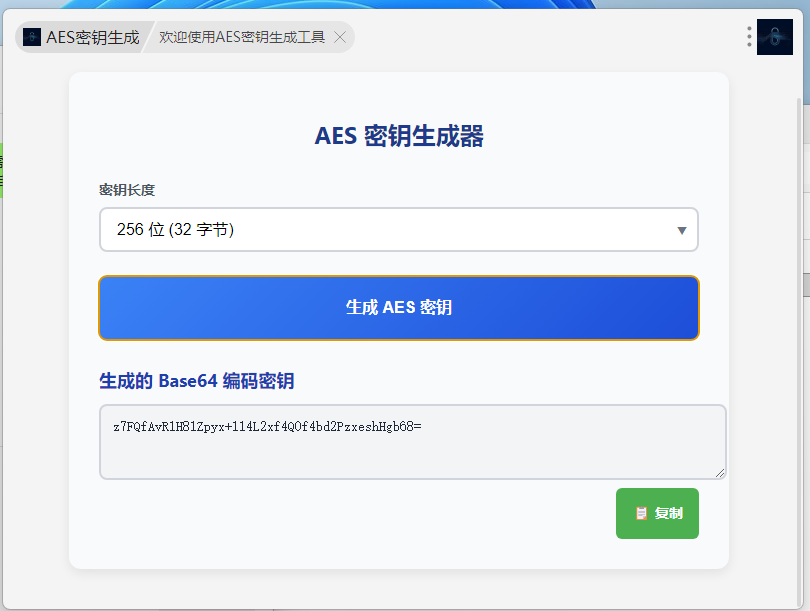This screenshot has width=810, height=611.
Task: Open the three-dot more options menu
Action: click(749, 37)
